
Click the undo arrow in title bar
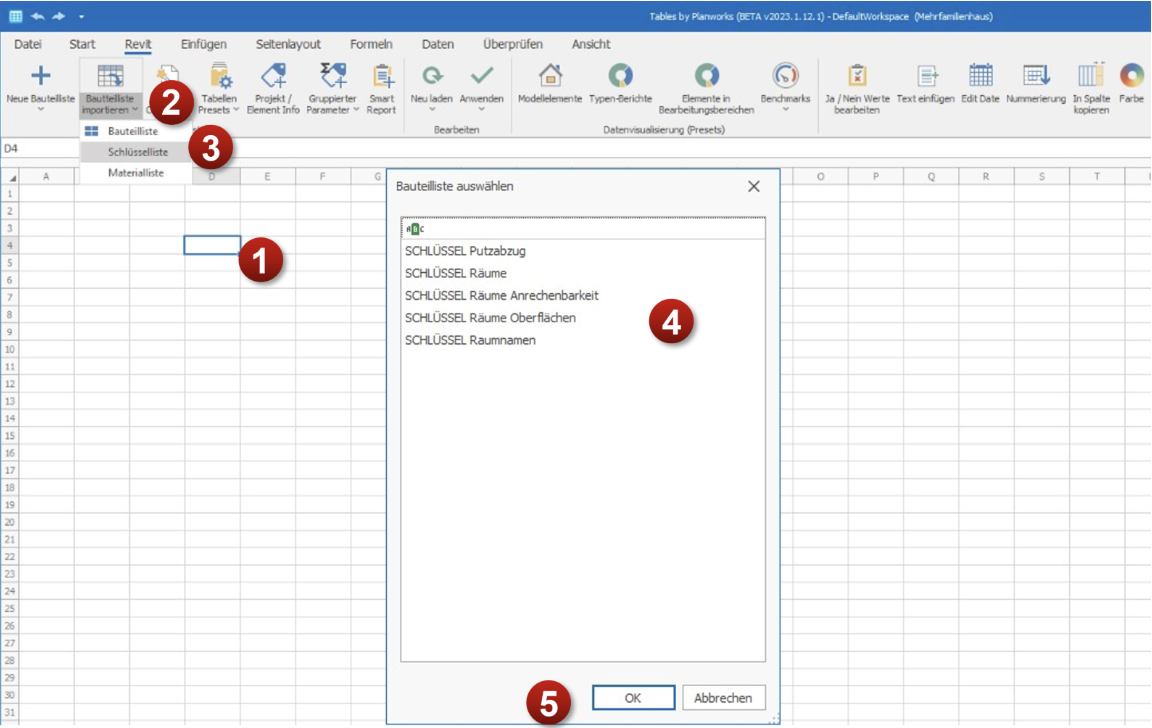[x=37, y=16]
